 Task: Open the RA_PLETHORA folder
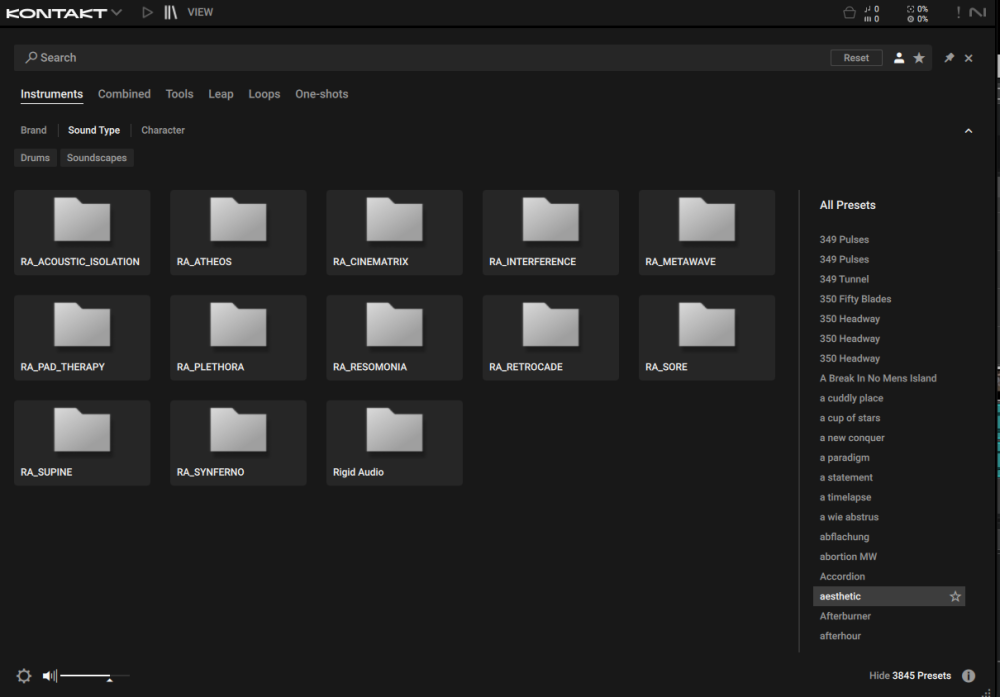coord(239,338)
